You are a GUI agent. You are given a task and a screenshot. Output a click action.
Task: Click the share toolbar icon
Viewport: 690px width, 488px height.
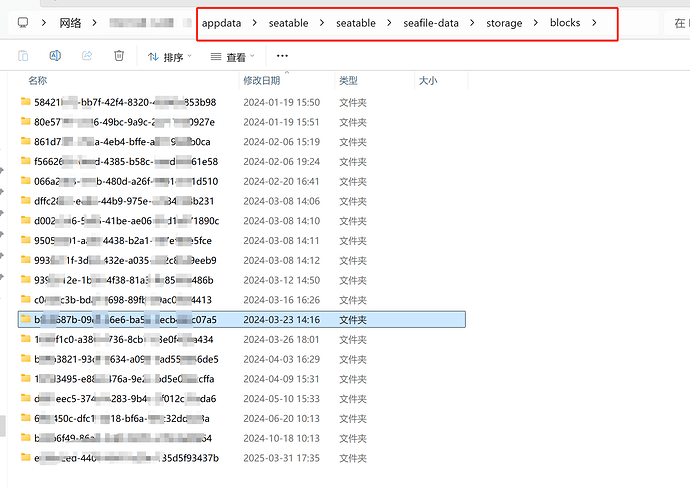[87, 56]
